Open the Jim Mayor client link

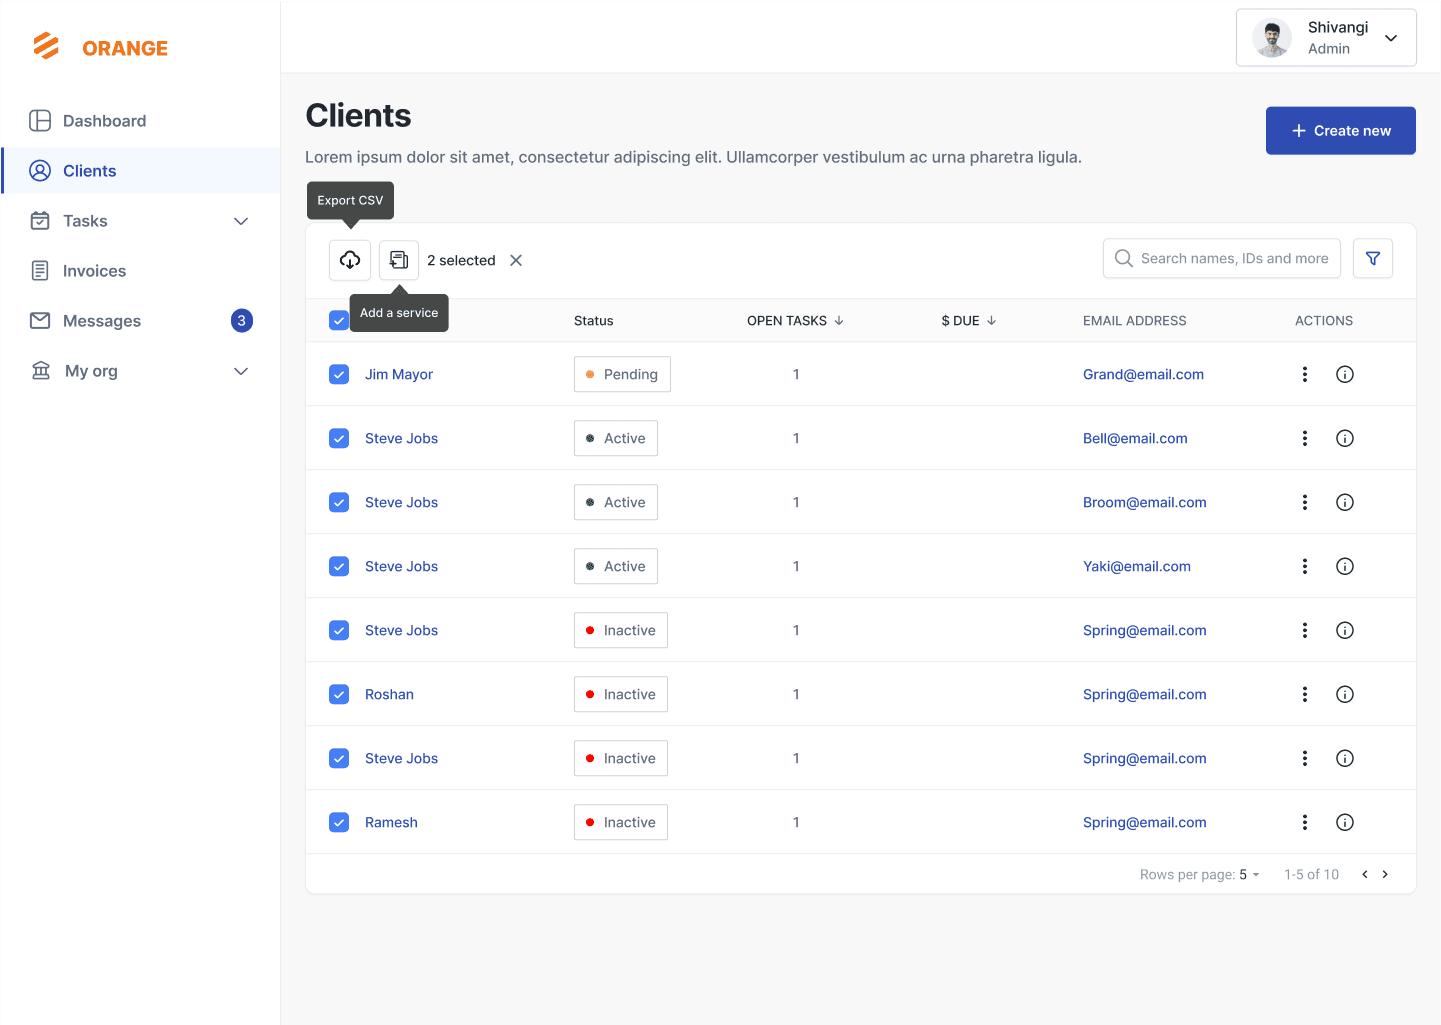click(x=399, y=374)
